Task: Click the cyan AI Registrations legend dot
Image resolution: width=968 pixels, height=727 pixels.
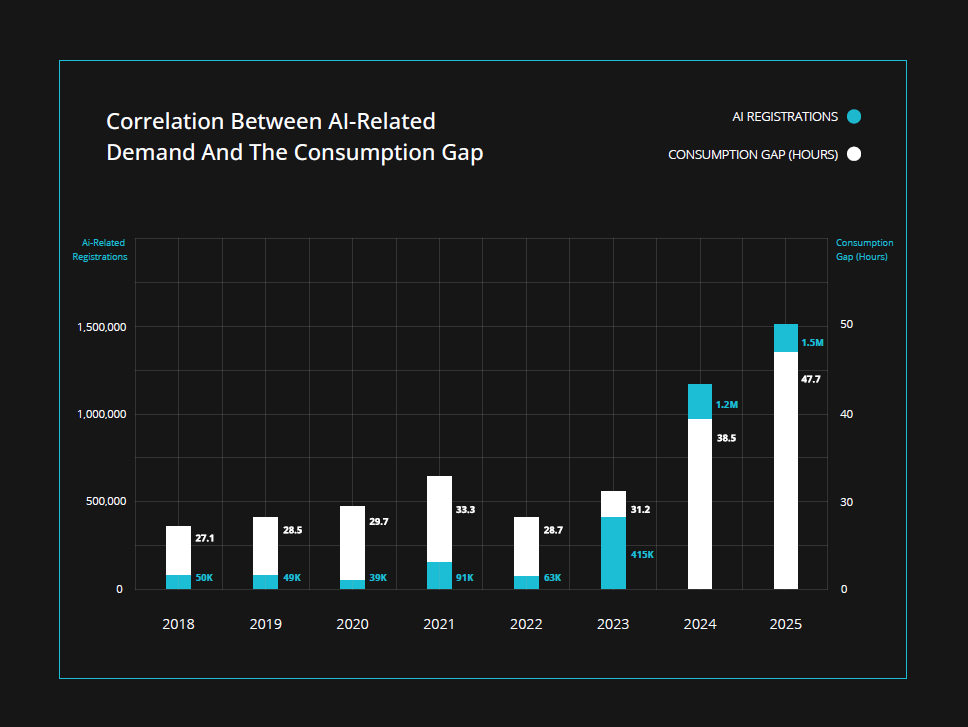Action: coord(853,117)
